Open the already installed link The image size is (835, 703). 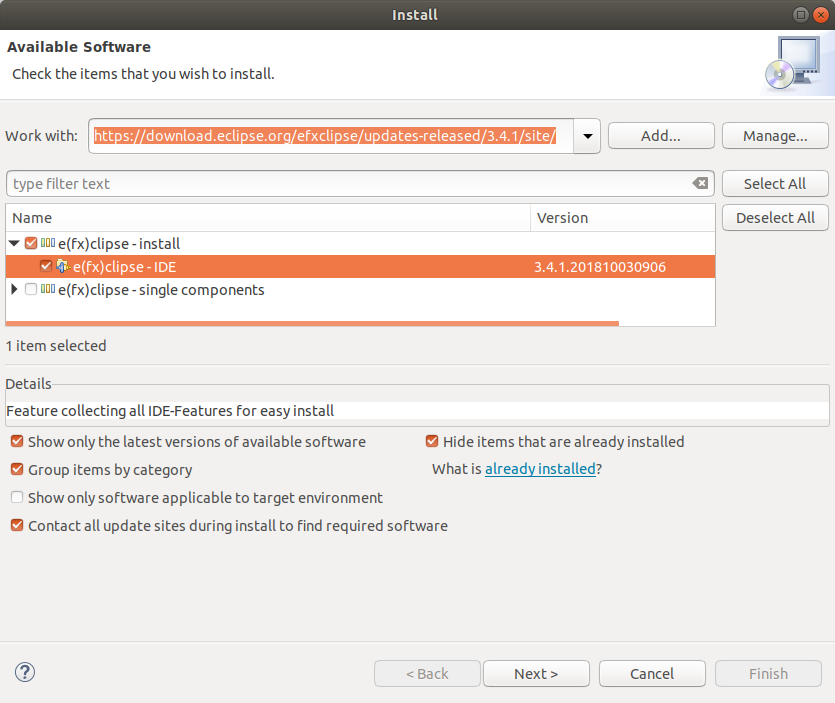pos(540,469)
